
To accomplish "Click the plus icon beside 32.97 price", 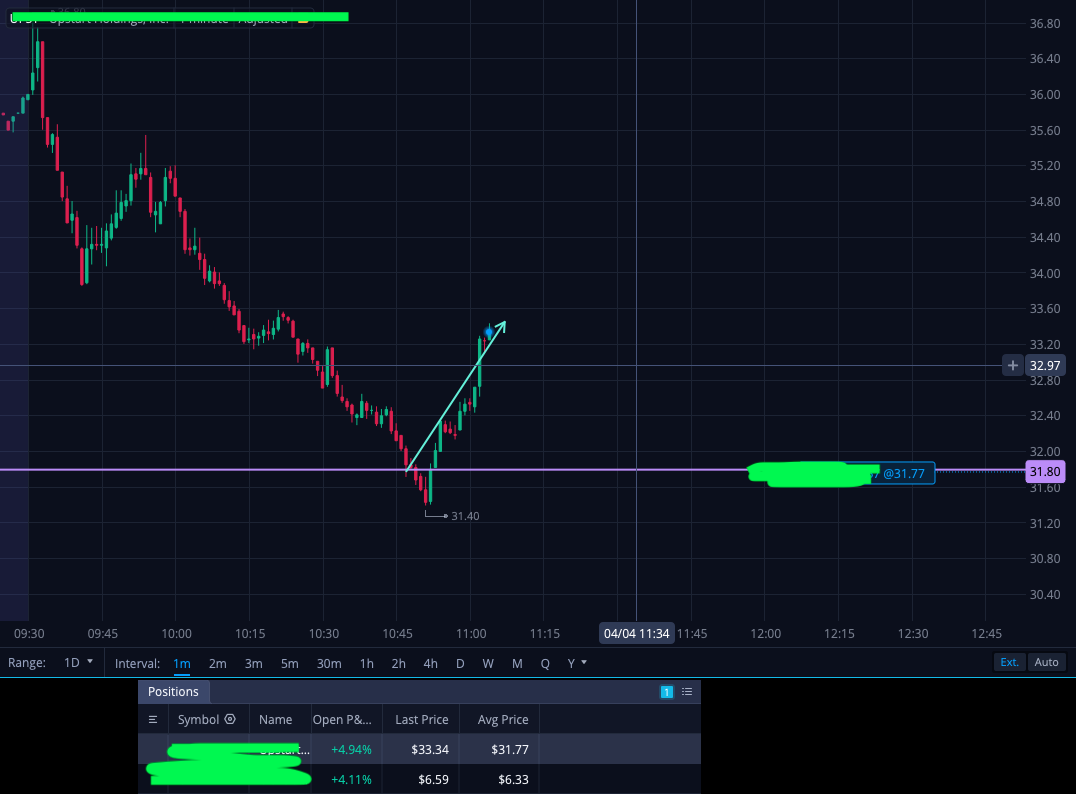I will point(1012,366).
